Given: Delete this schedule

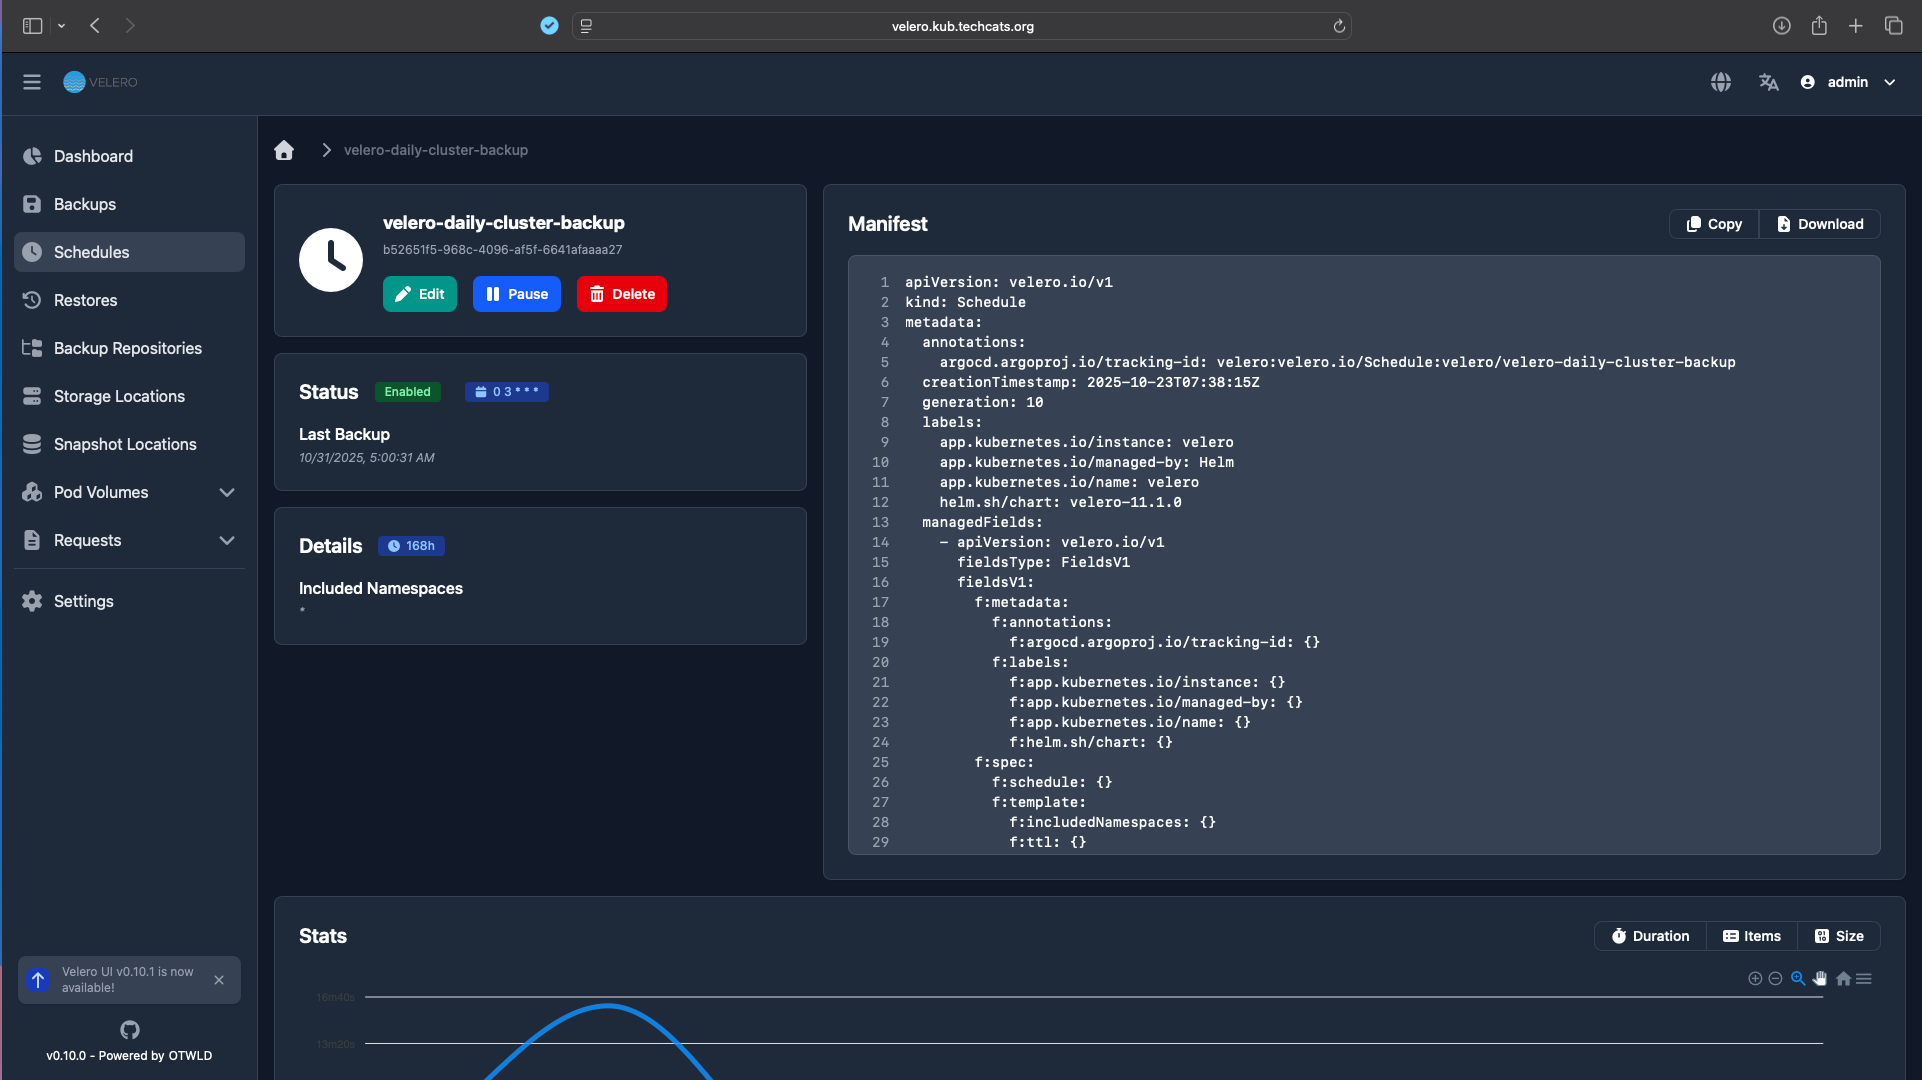Looking at the screenshot, I should pos(621,294).
